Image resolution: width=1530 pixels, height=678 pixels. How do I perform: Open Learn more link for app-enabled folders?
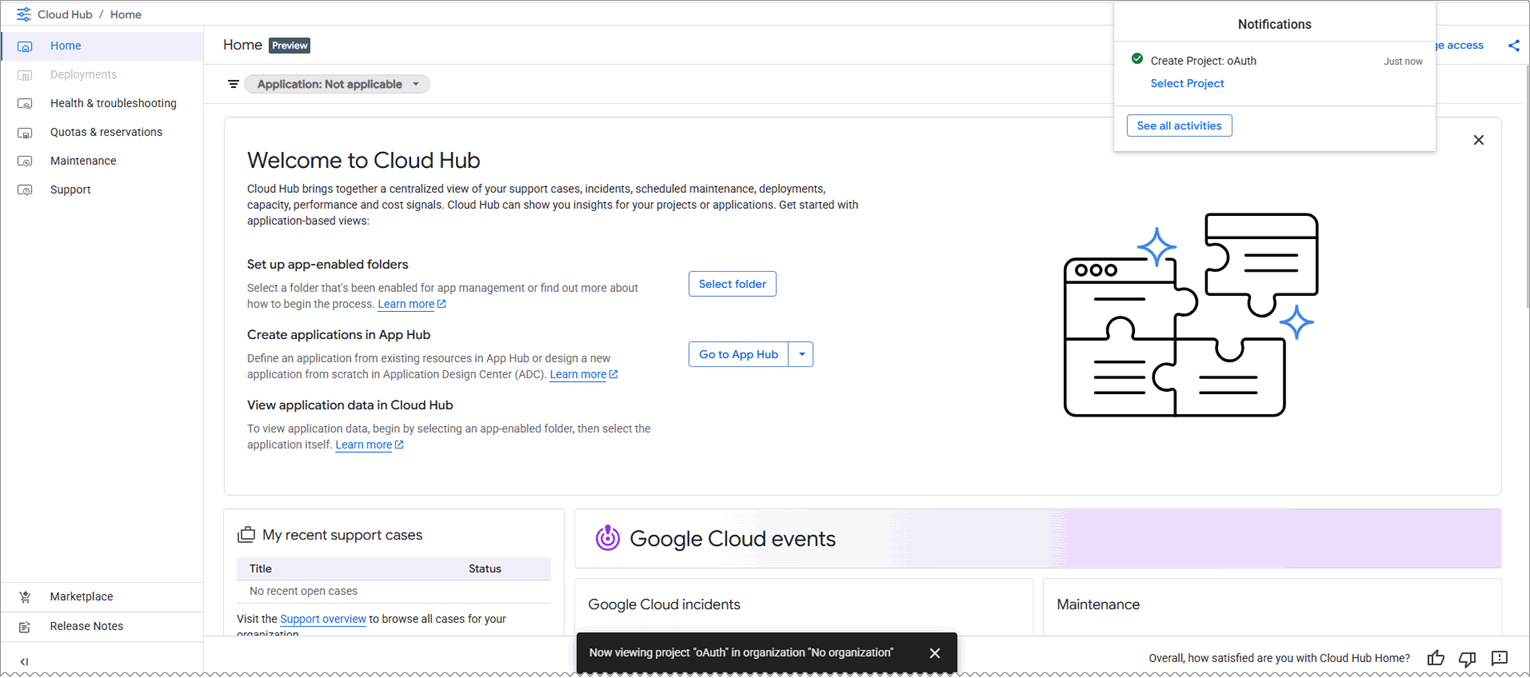412,304
